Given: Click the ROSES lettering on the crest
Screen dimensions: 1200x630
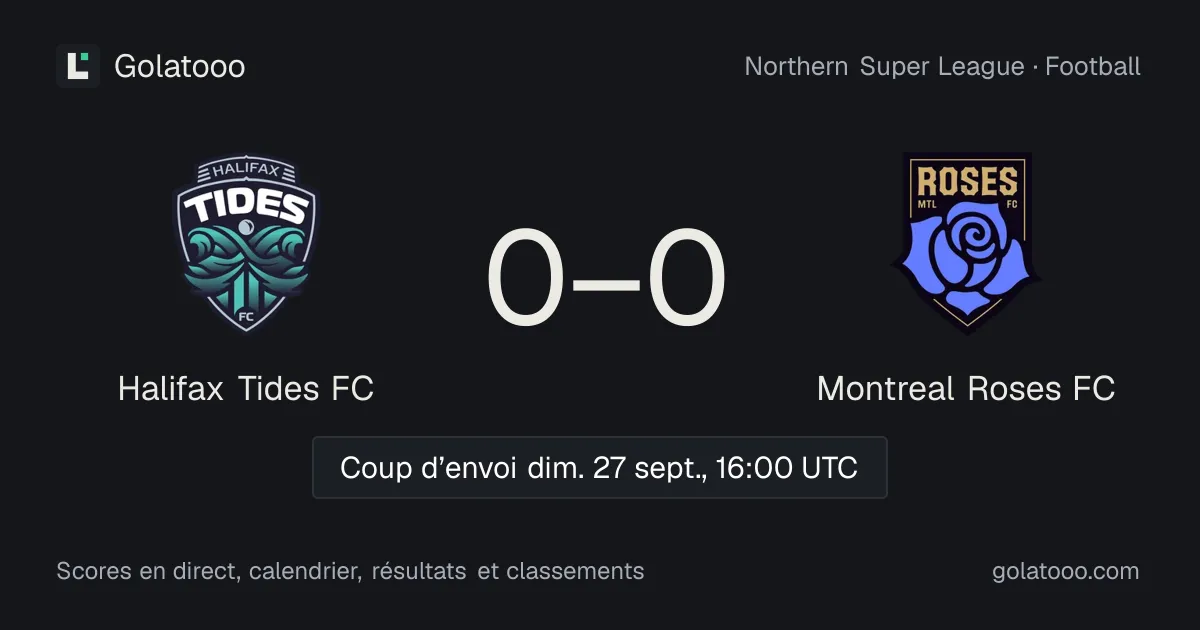Looking at the screenshot, I should point(967,181).
